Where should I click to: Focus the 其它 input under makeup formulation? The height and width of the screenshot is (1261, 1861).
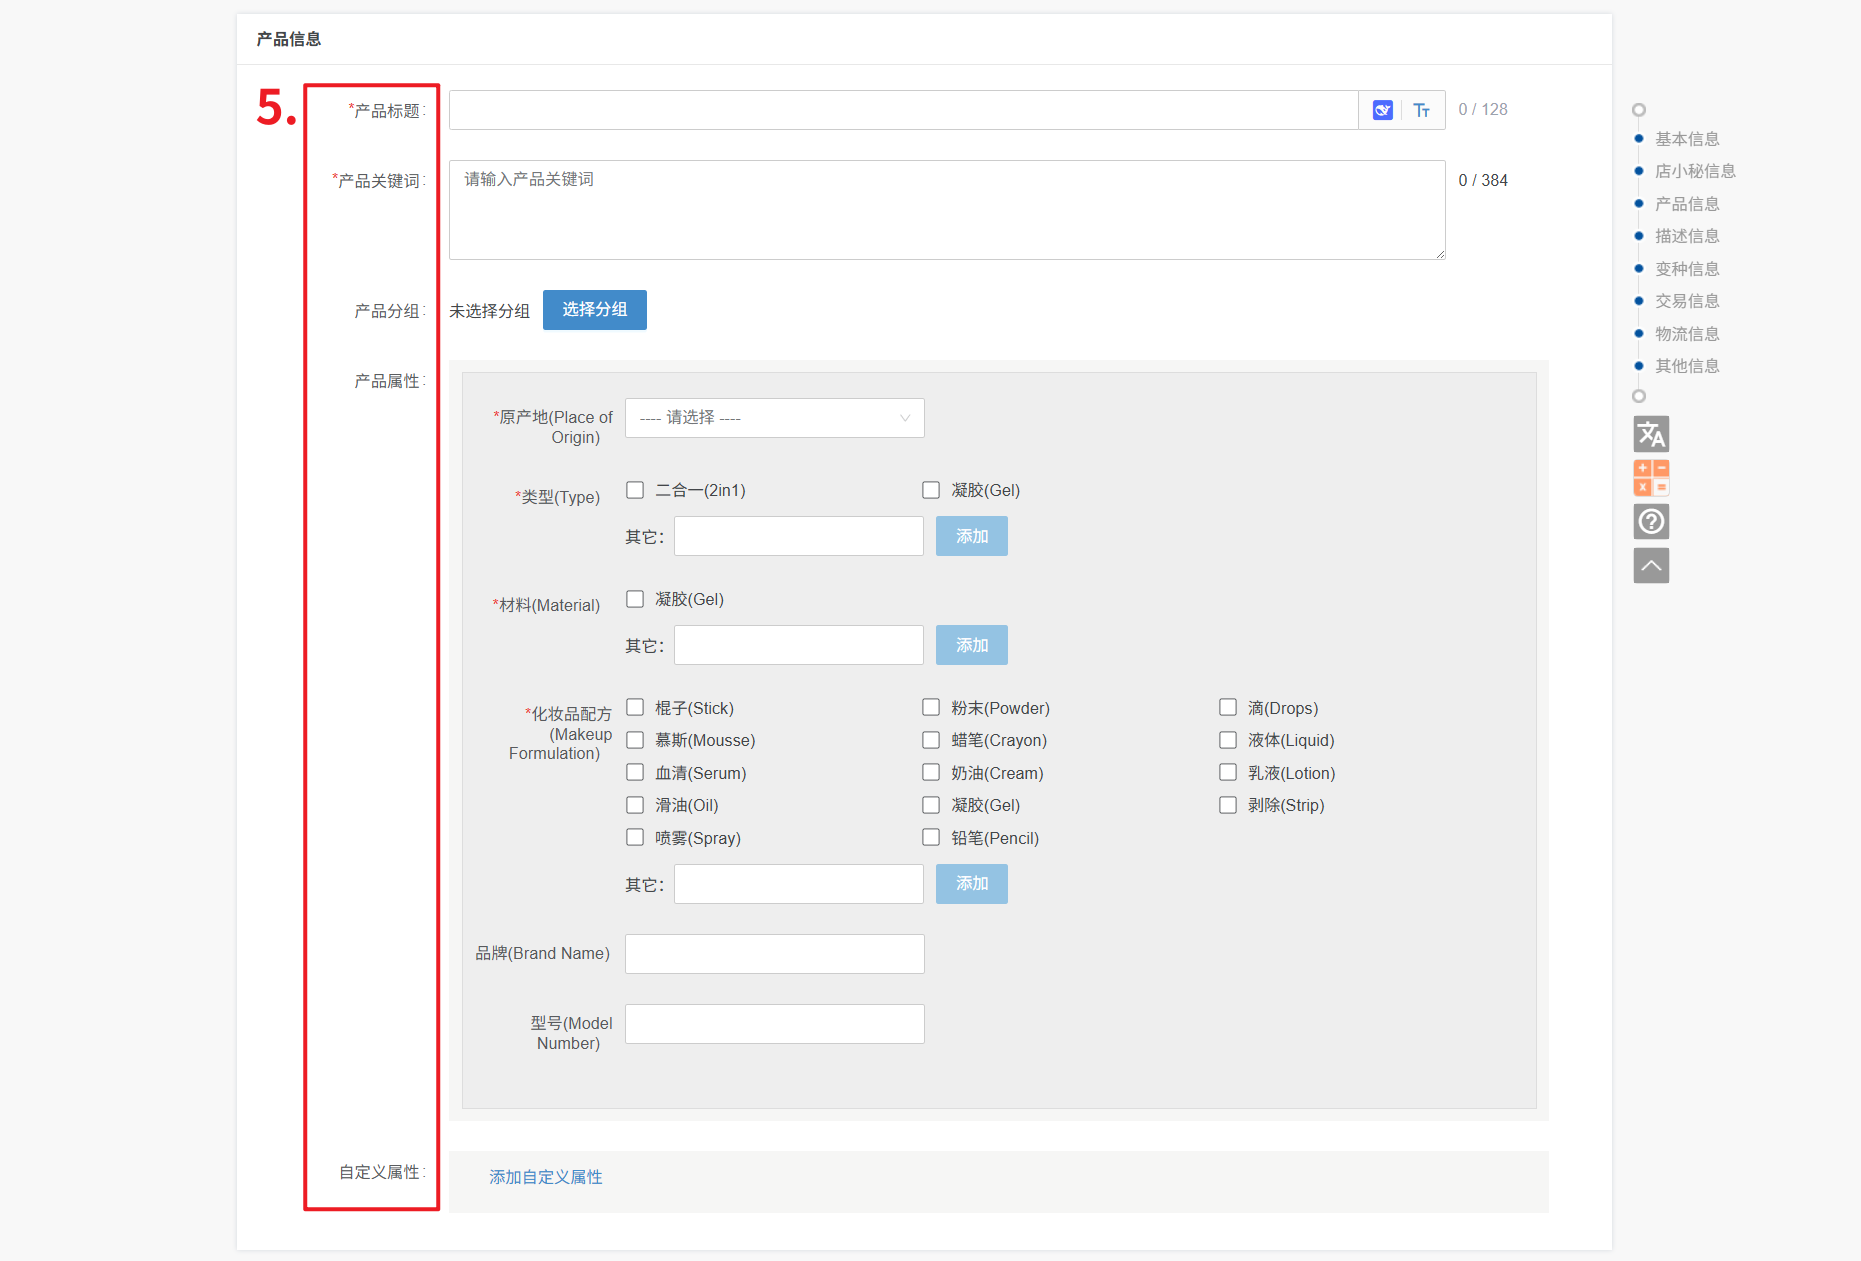(799, 884)
